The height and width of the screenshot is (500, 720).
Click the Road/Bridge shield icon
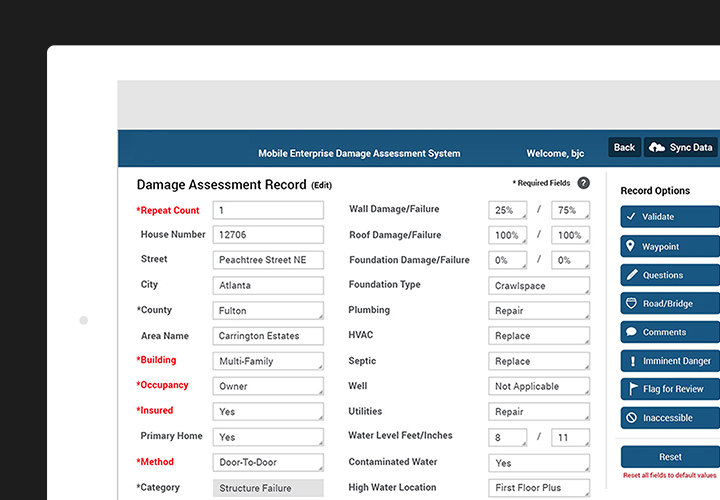tap(631, 303)
